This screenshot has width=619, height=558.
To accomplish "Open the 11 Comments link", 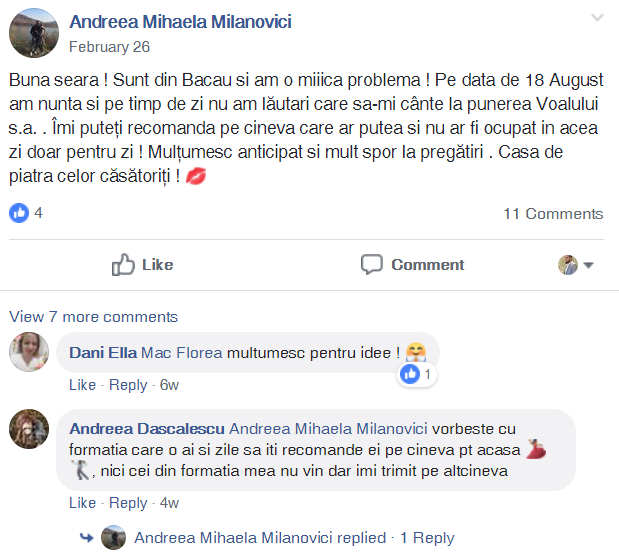I will point(553,214).
